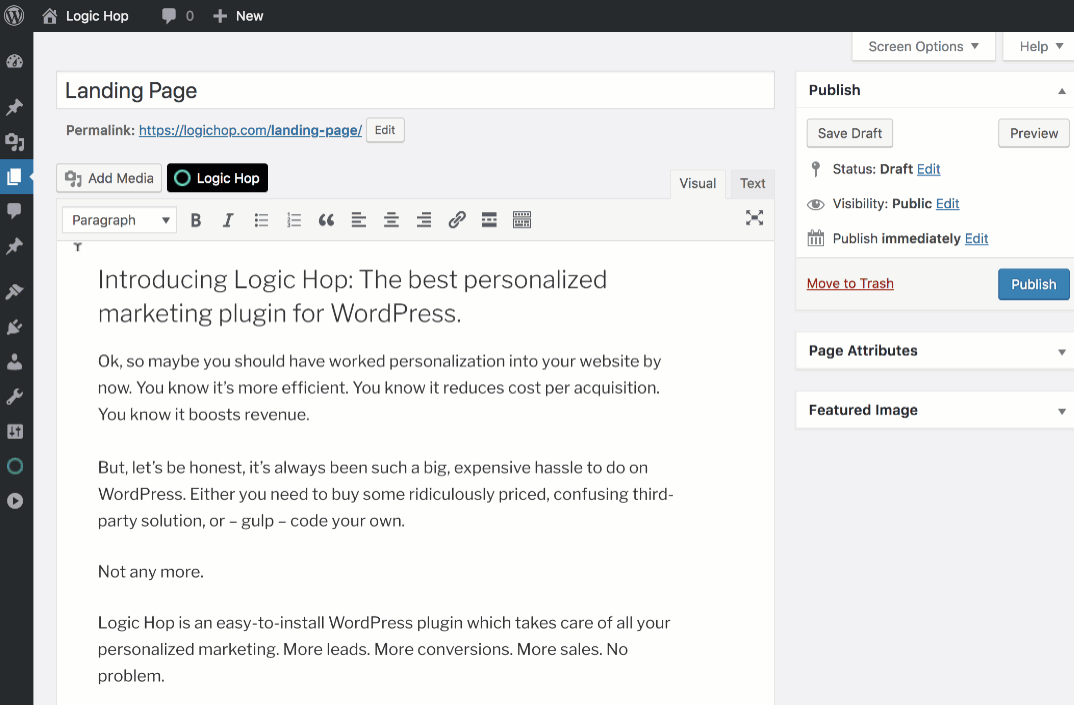The image size is (1074, 705).
Task: Open the WordPress logo menu
Action: coord(14,15)
